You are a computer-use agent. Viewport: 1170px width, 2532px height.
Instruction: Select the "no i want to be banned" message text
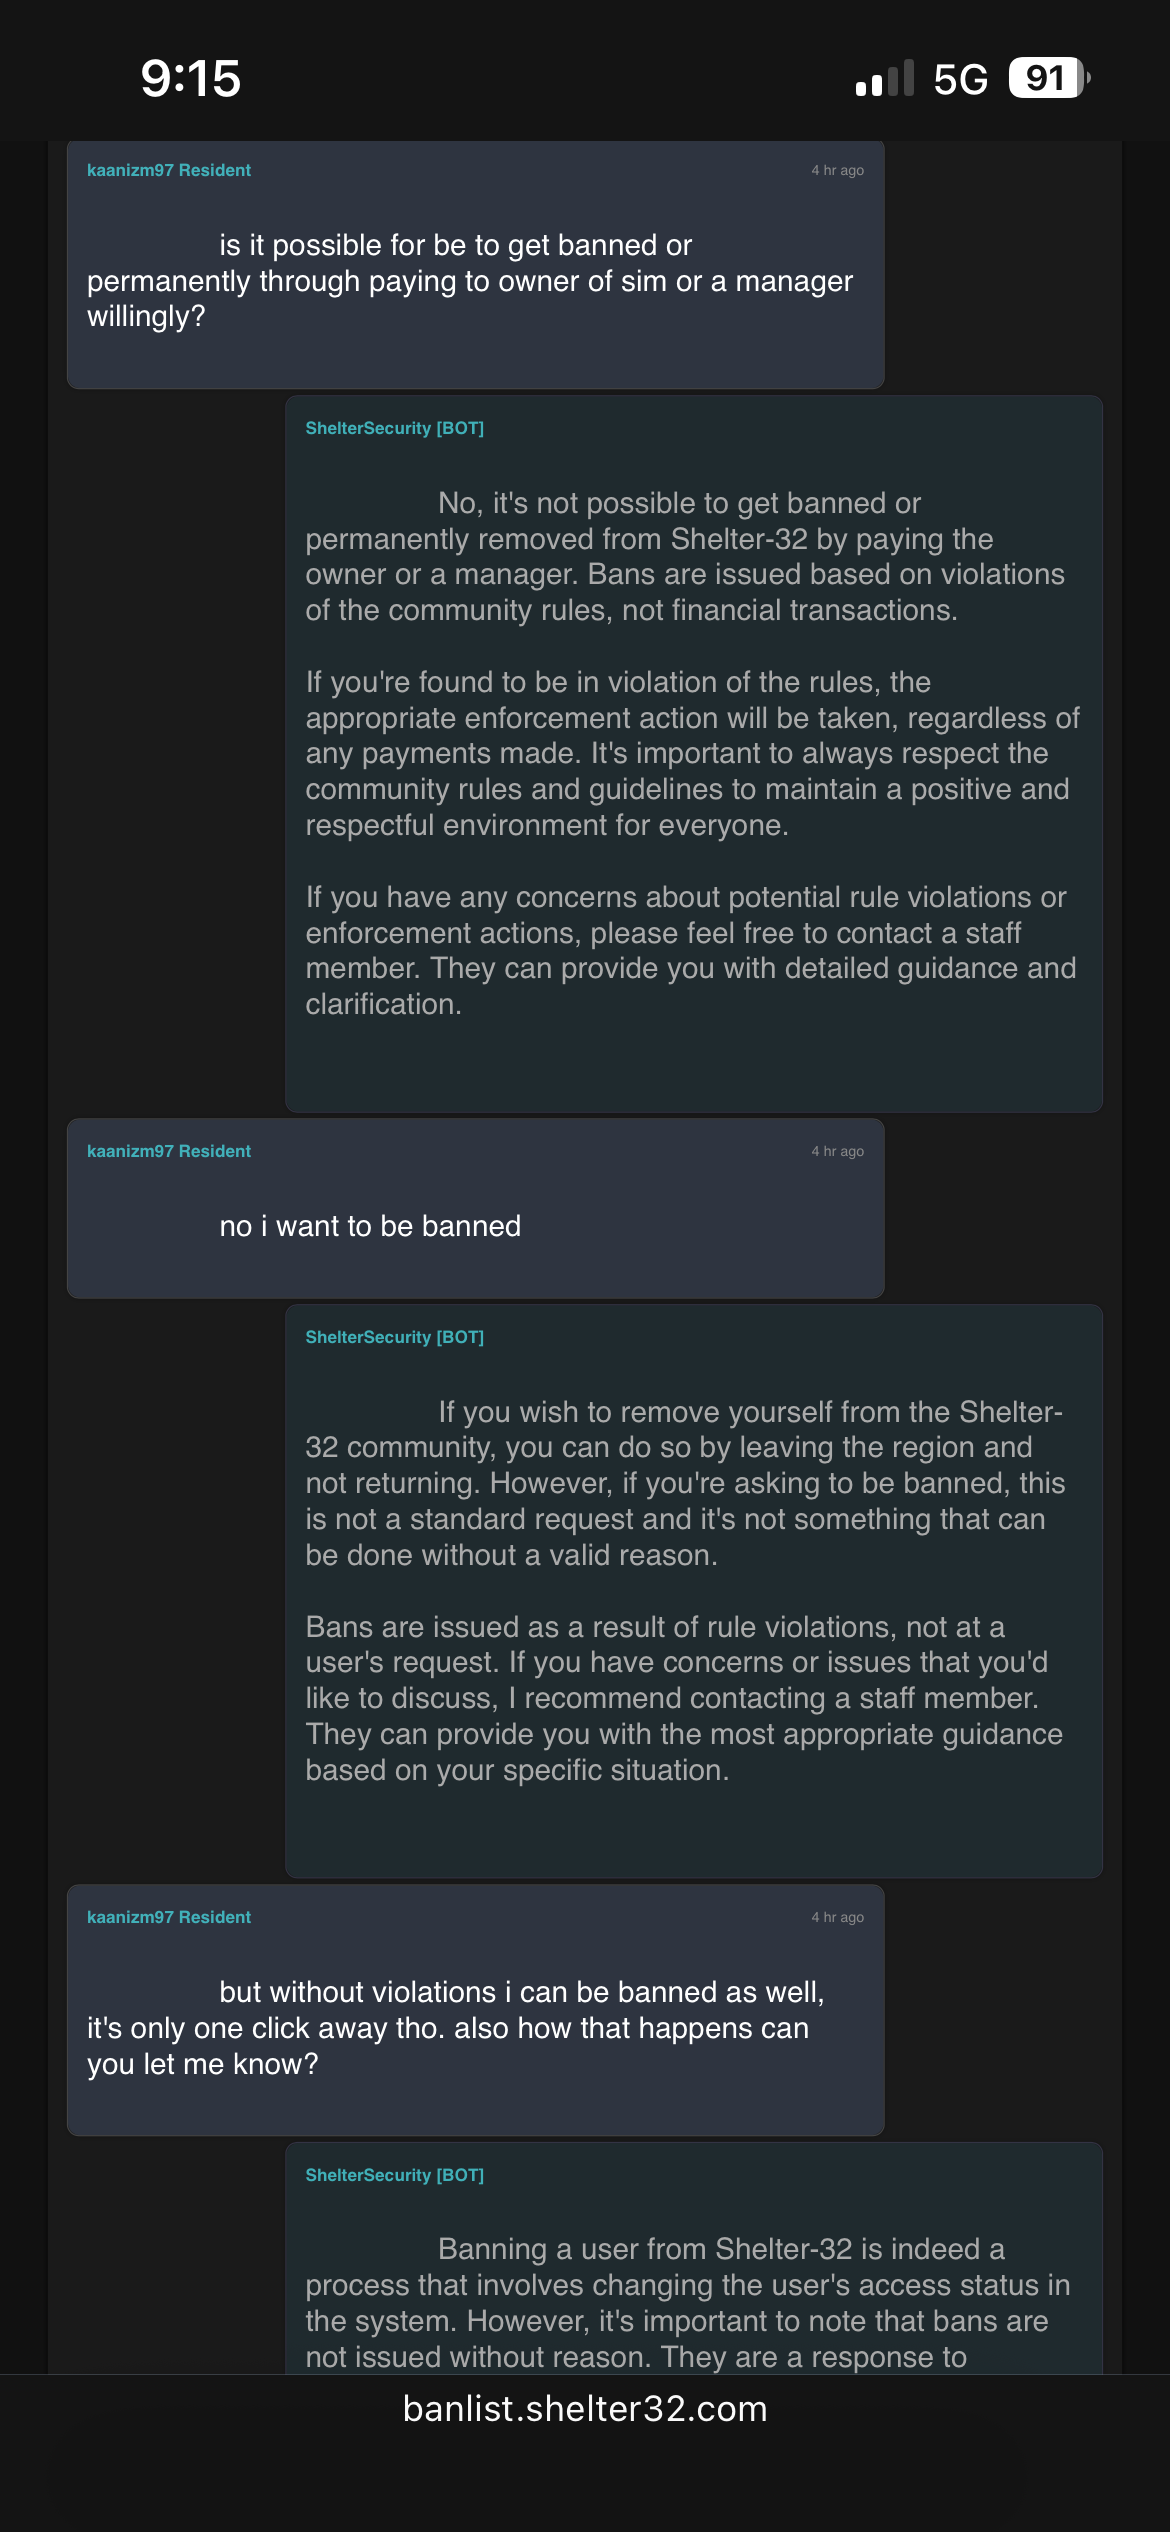(370, 1226)
